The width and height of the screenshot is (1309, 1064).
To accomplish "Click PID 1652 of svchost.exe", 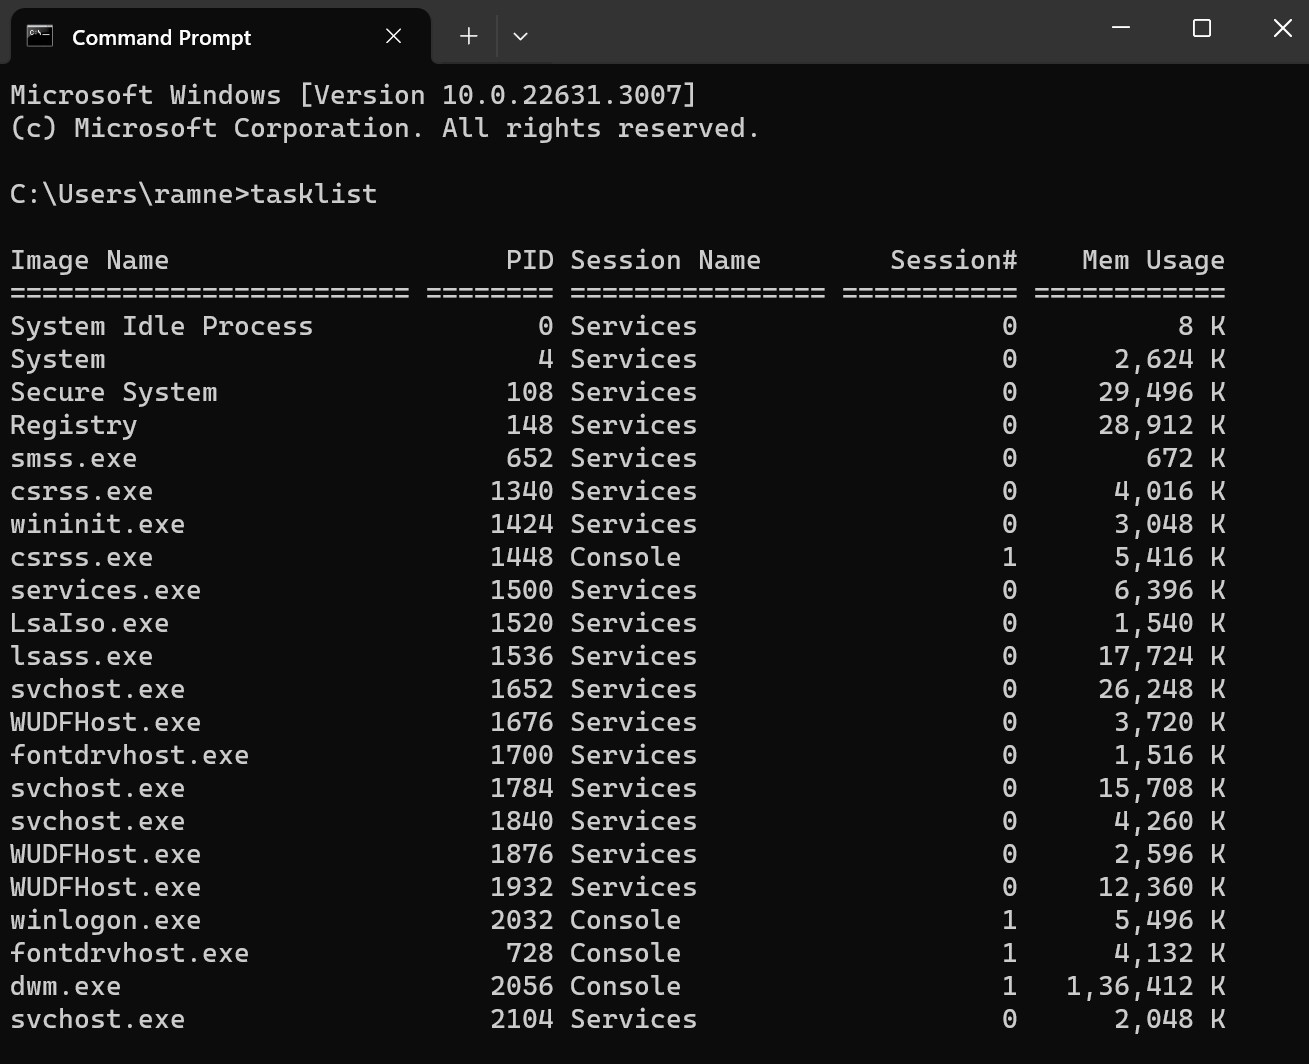I will point(522,689).
